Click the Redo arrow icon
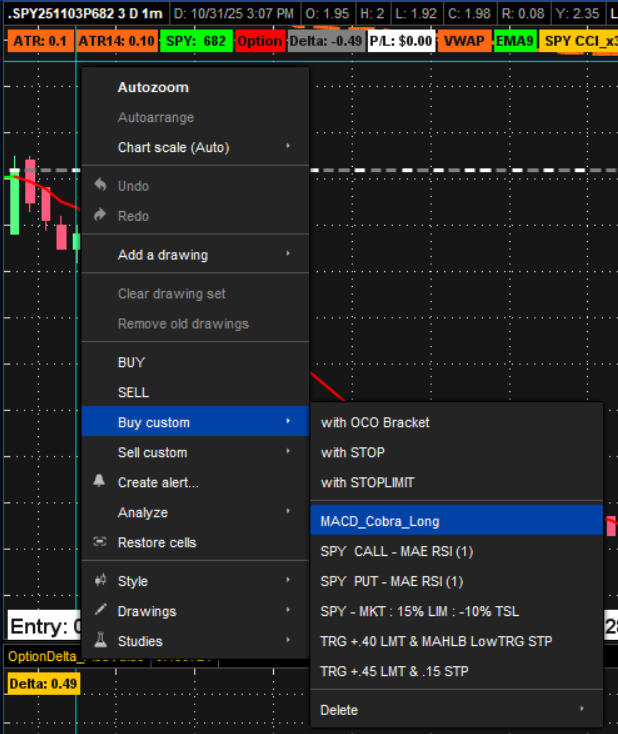 coord(99,215)
